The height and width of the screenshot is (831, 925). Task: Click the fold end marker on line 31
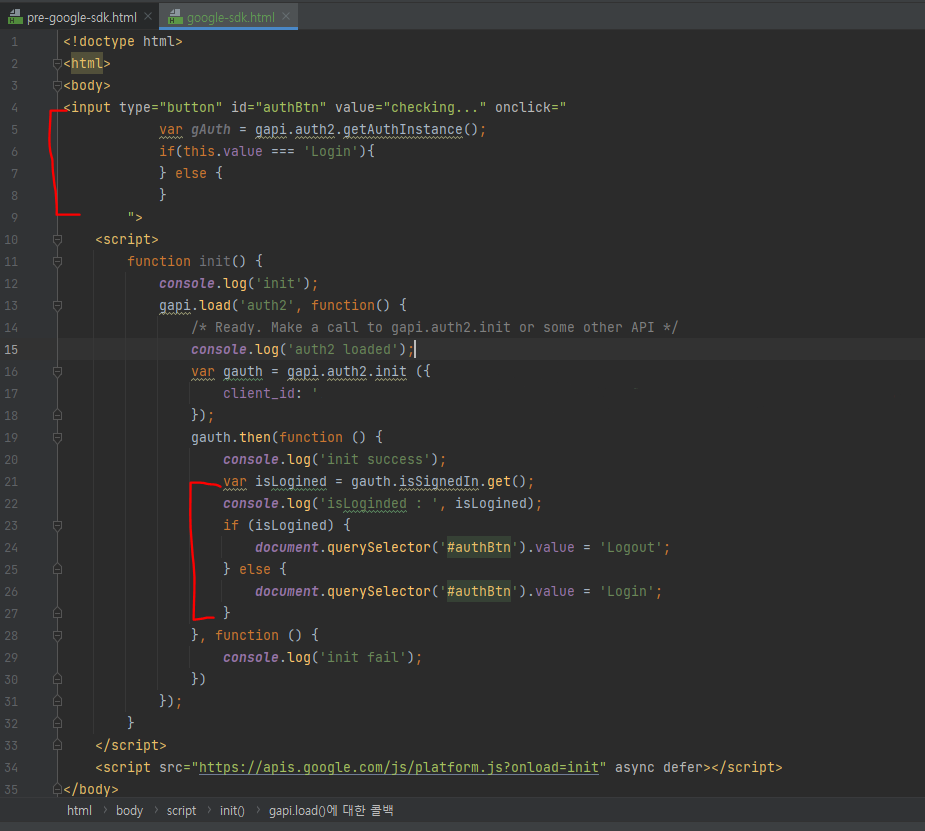click(x=57, y=701)
